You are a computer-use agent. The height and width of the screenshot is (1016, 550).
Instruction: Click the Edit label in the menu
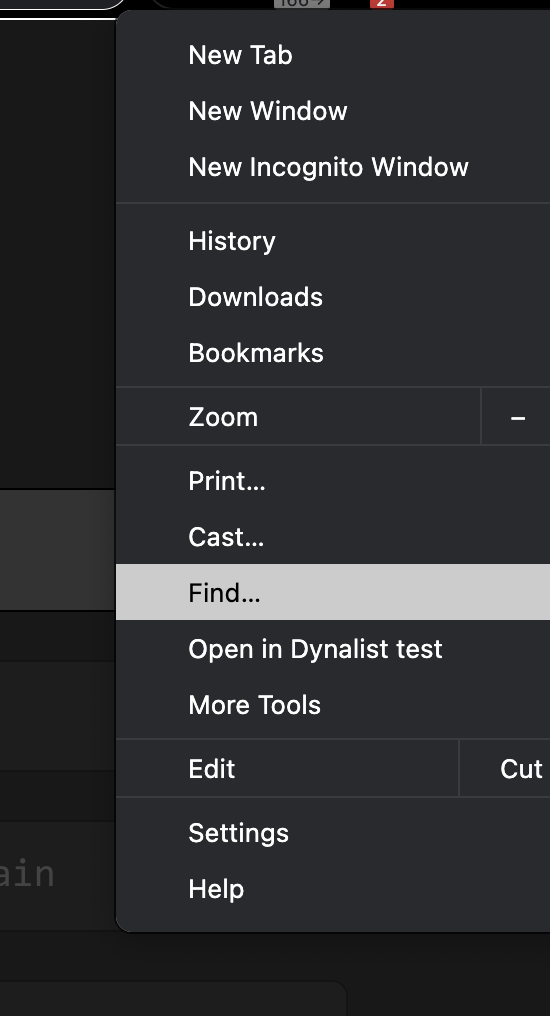tap(212, 769)
